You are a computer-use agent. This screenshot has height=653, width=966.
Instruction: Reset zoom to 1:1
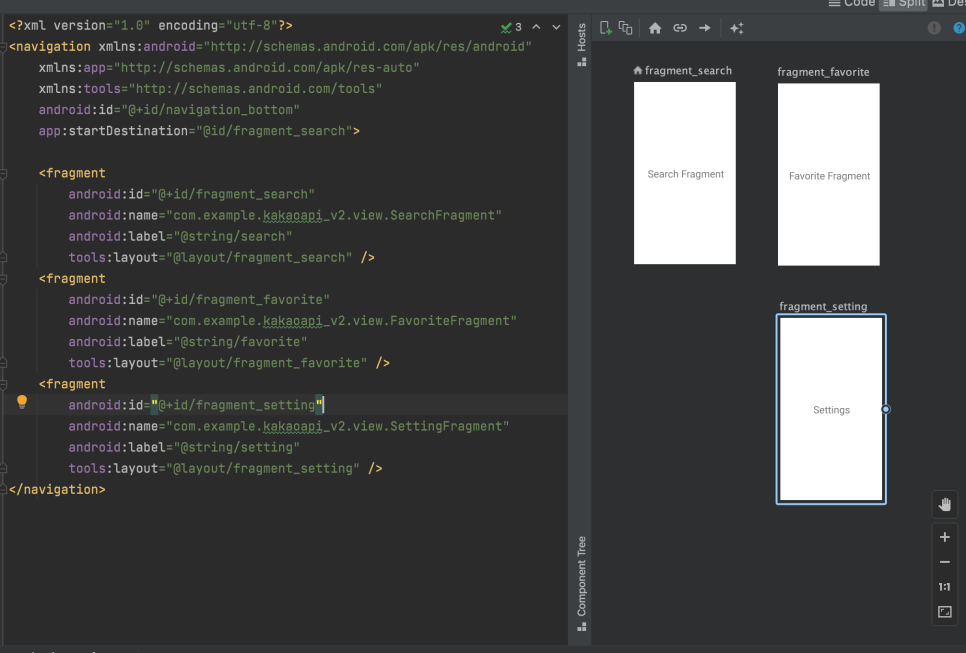pos(944,587)
